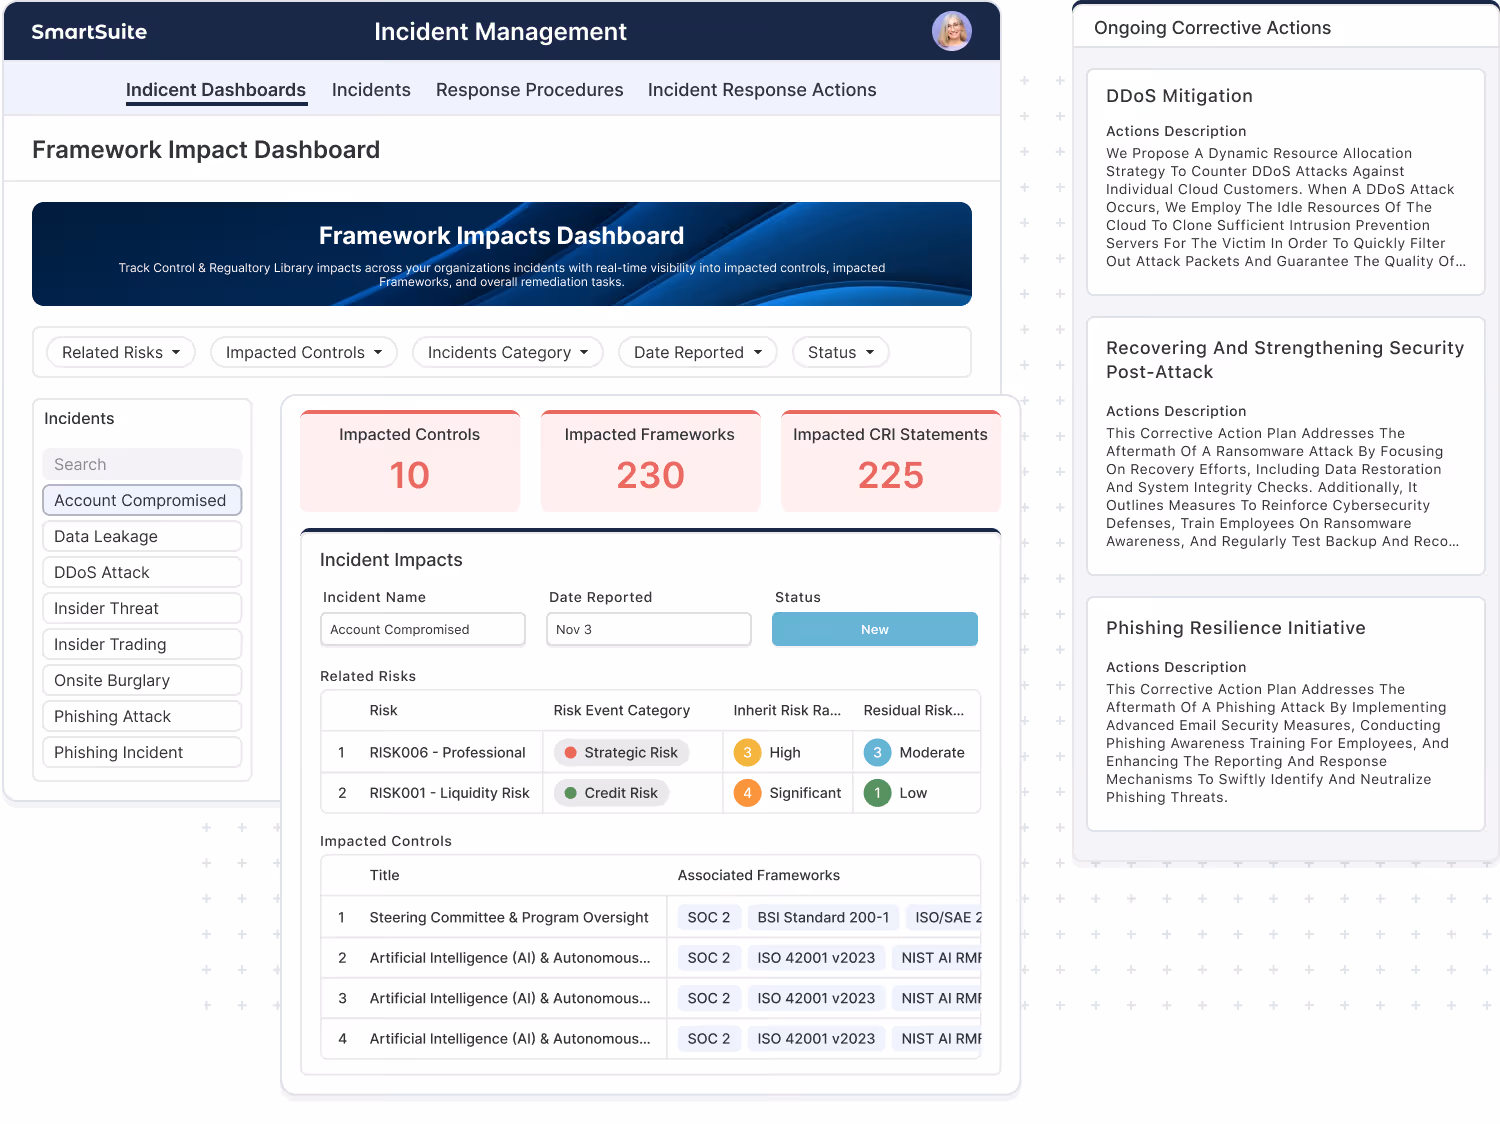Open RISK001 - Liquidity Risk row
1500x1124 pixels.
click(x=651, y=793)
